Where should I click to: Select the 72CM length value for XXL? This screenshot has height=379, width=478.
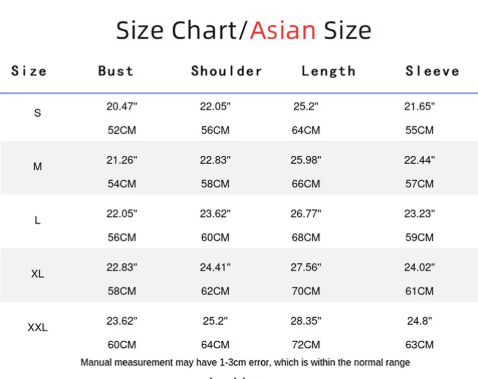(306, 345)
